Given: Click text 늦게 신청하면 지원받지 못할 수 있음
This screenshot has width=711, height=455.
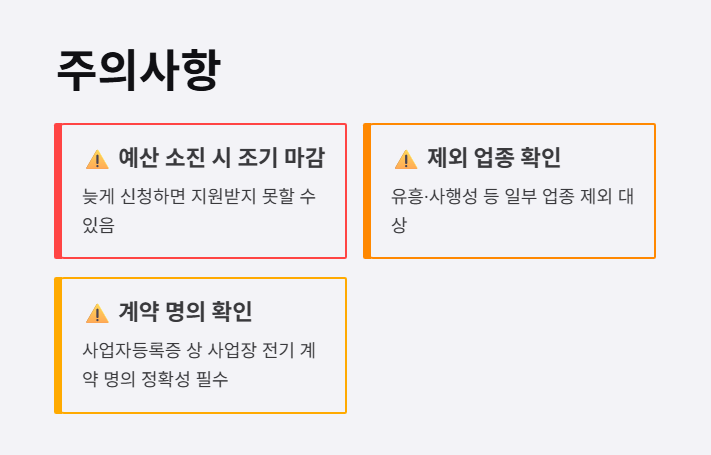Looking at the screenshot, I should coord(199,210).
